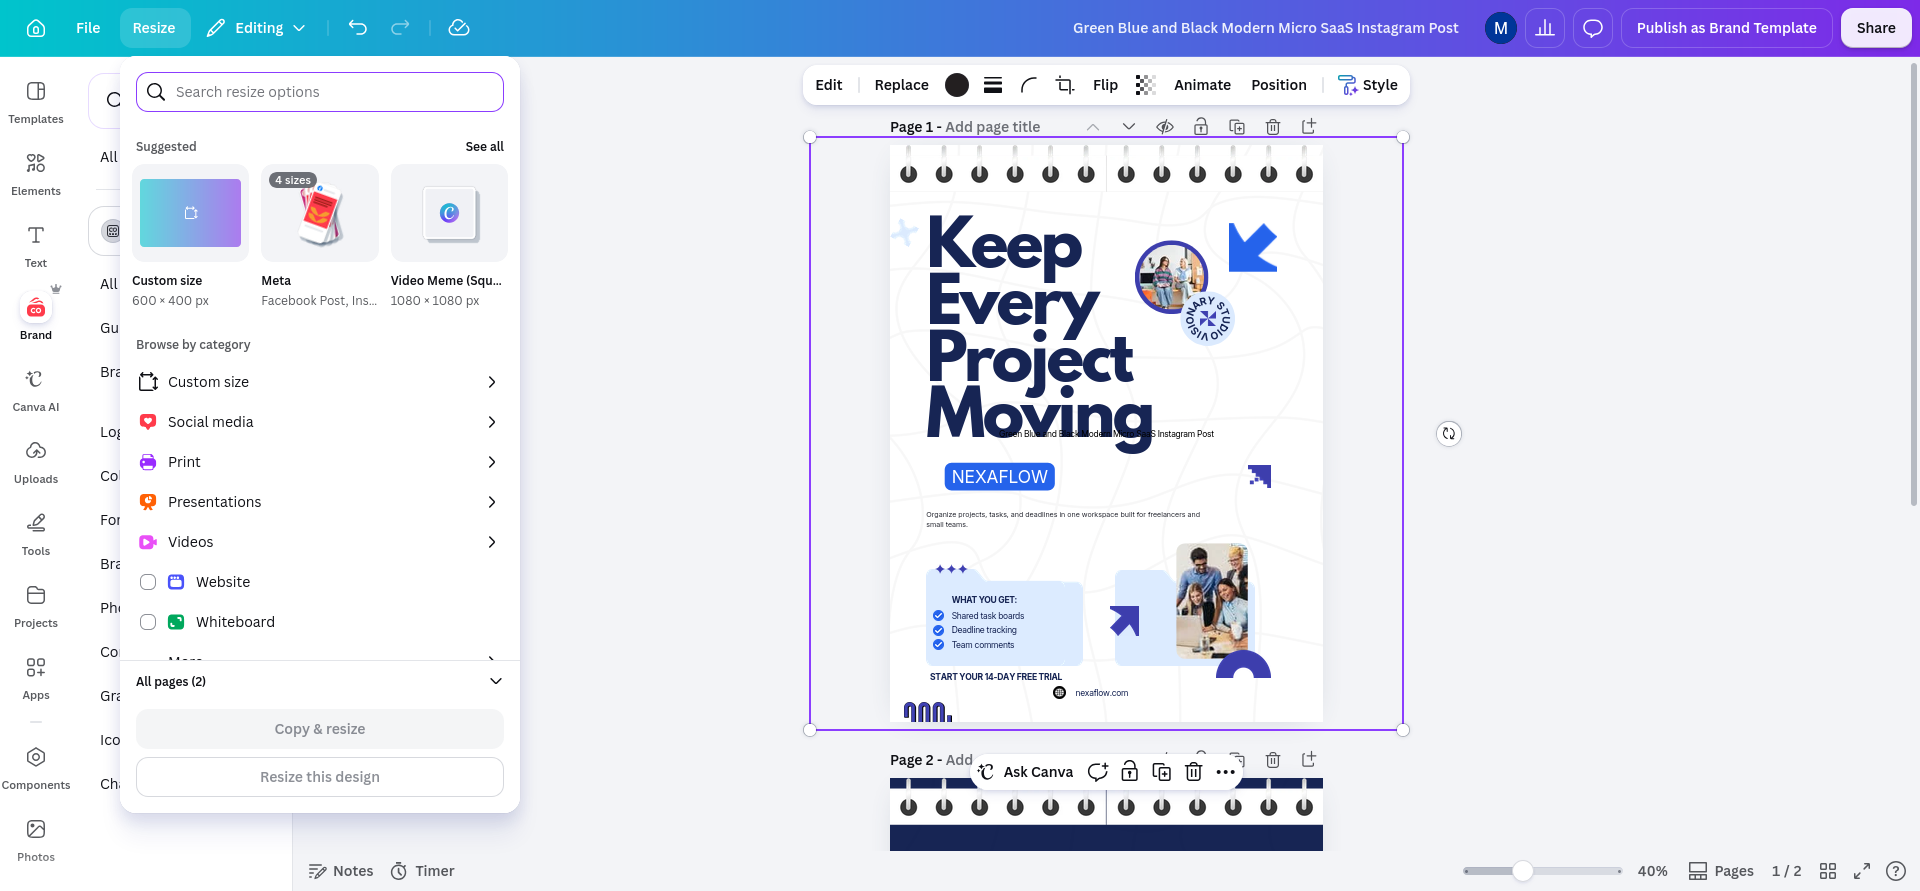Open the Templates sidebar panel

[36, 103]
